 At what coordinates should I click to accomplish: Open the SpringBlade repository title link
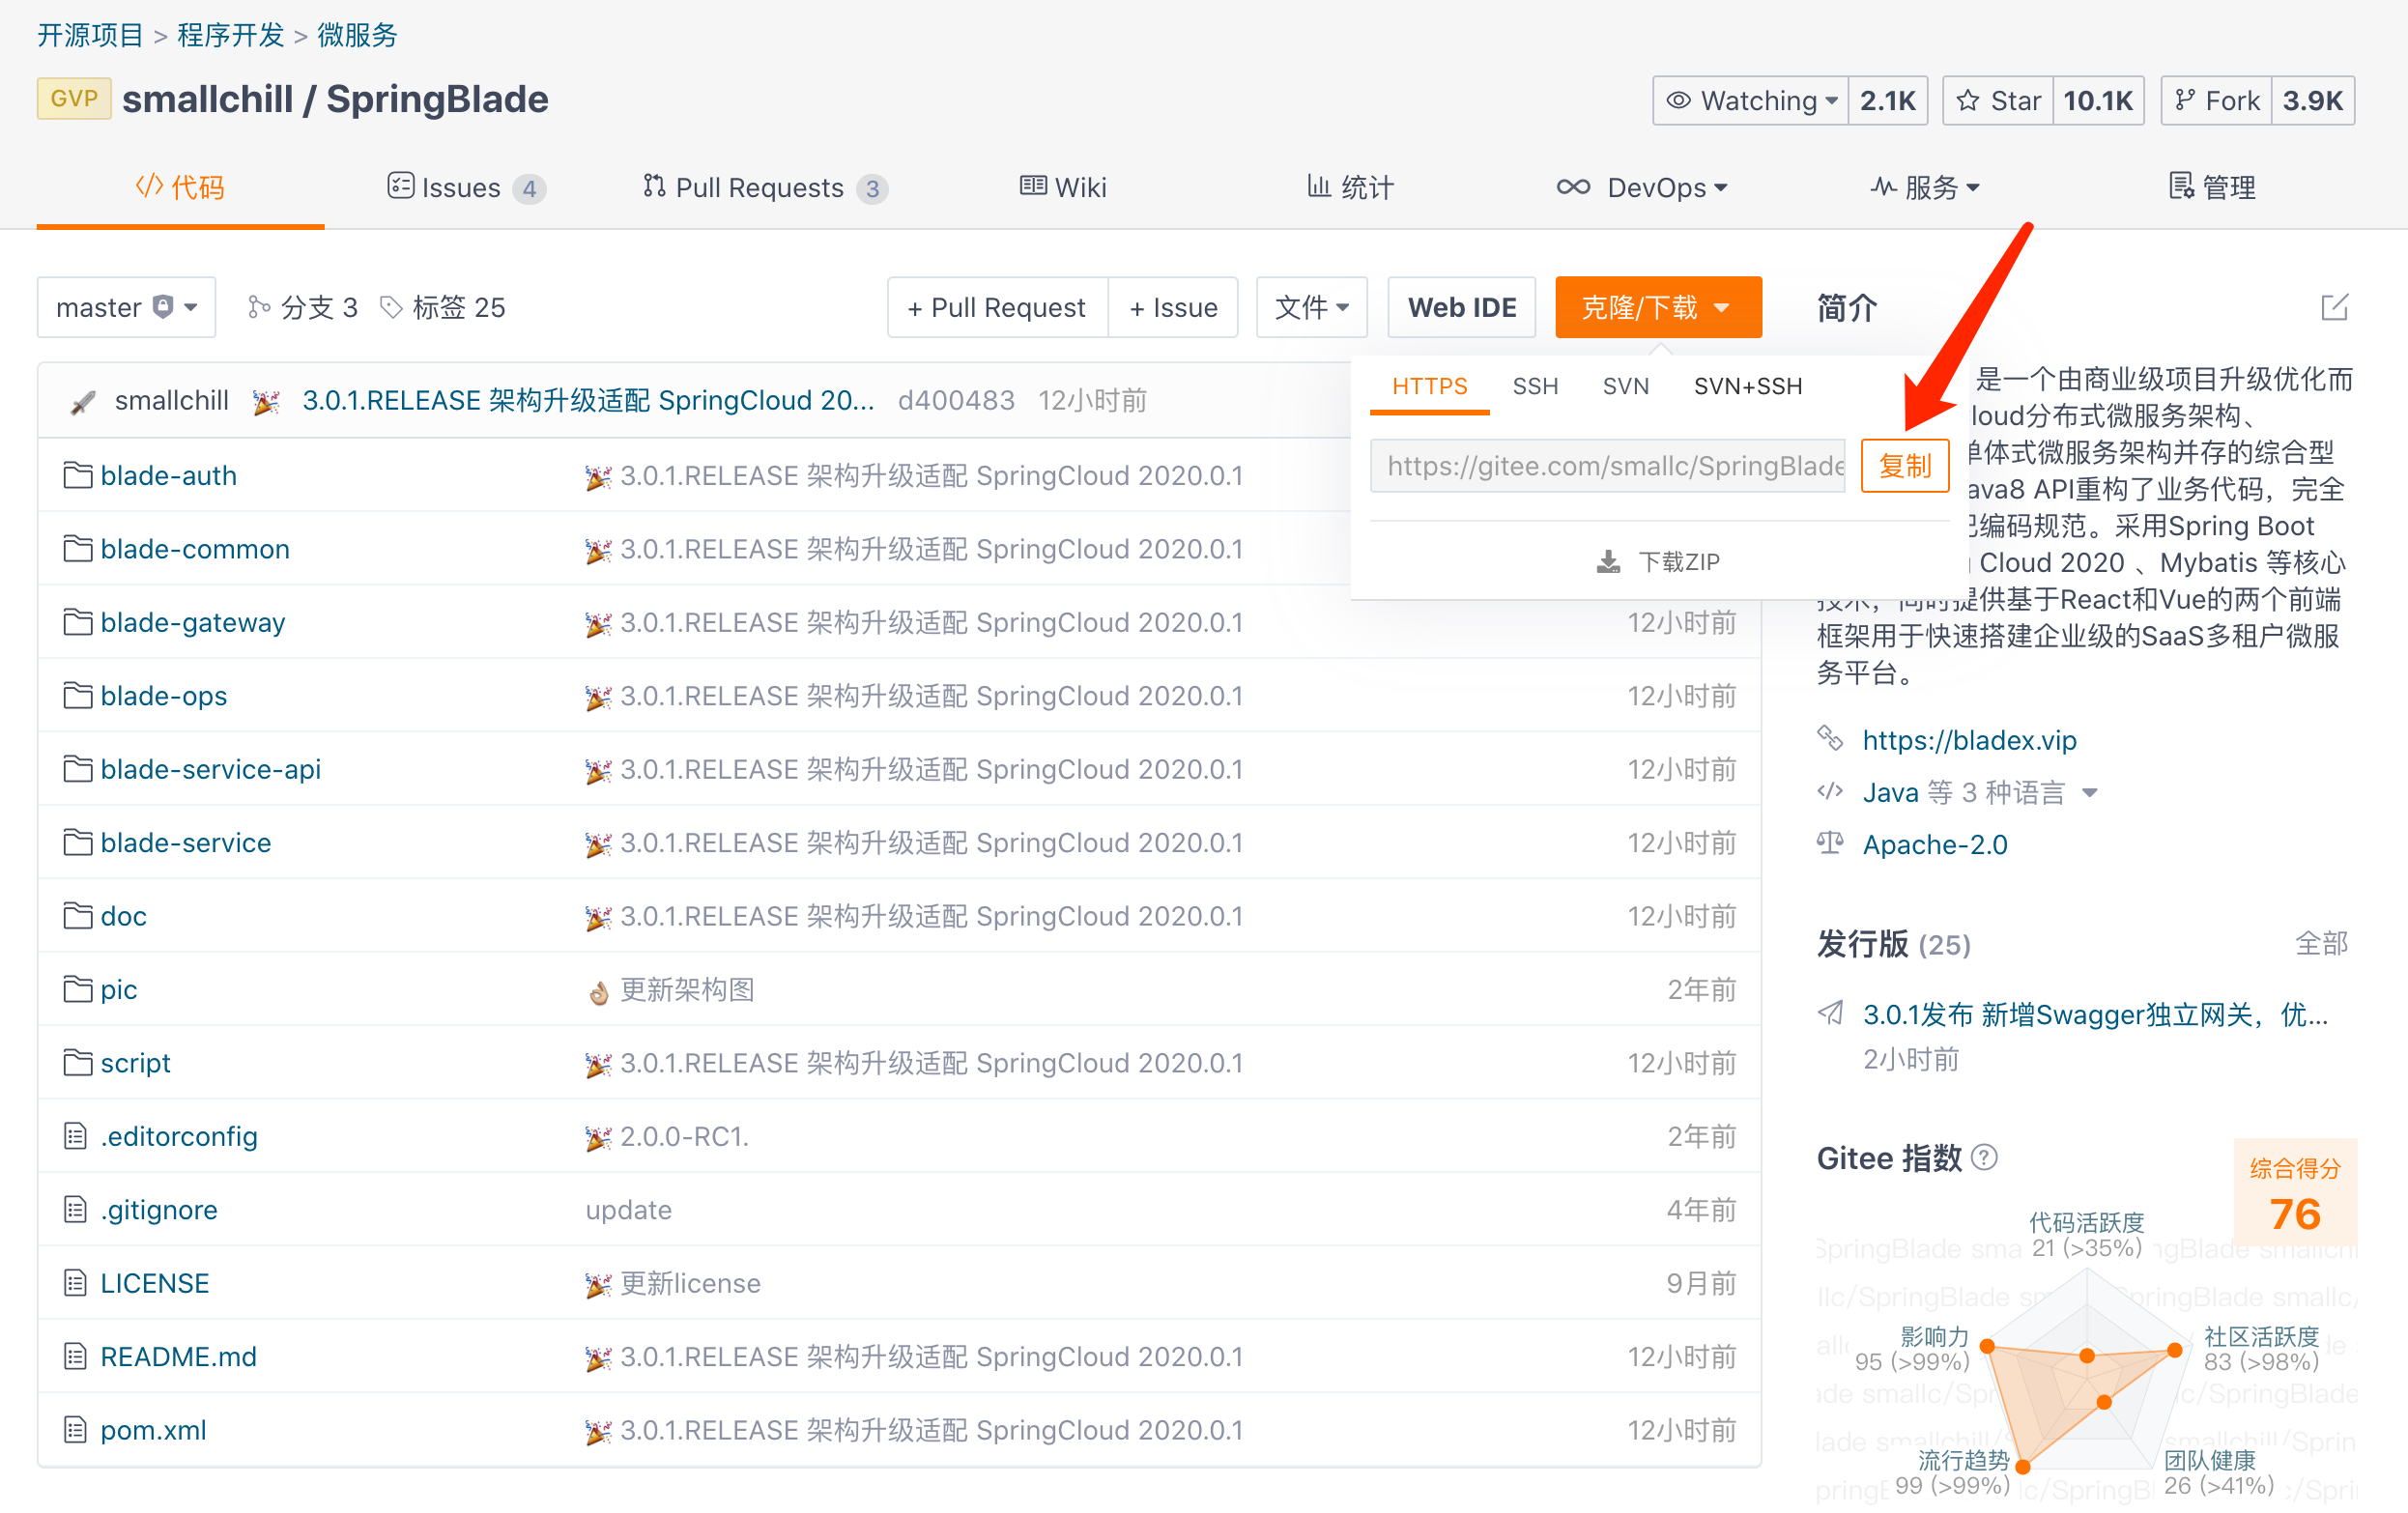coord(437,99)
